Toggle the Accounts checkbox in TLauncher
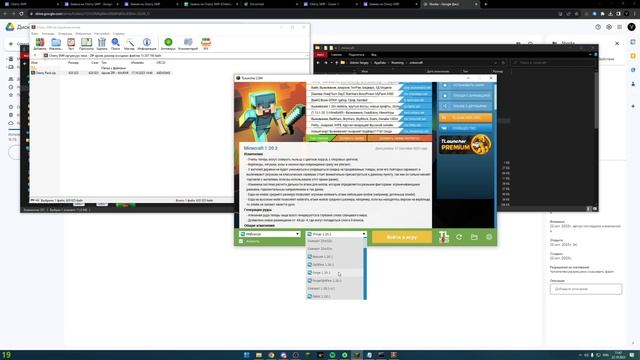The image size is (640, 360). (x=241, y=241)
